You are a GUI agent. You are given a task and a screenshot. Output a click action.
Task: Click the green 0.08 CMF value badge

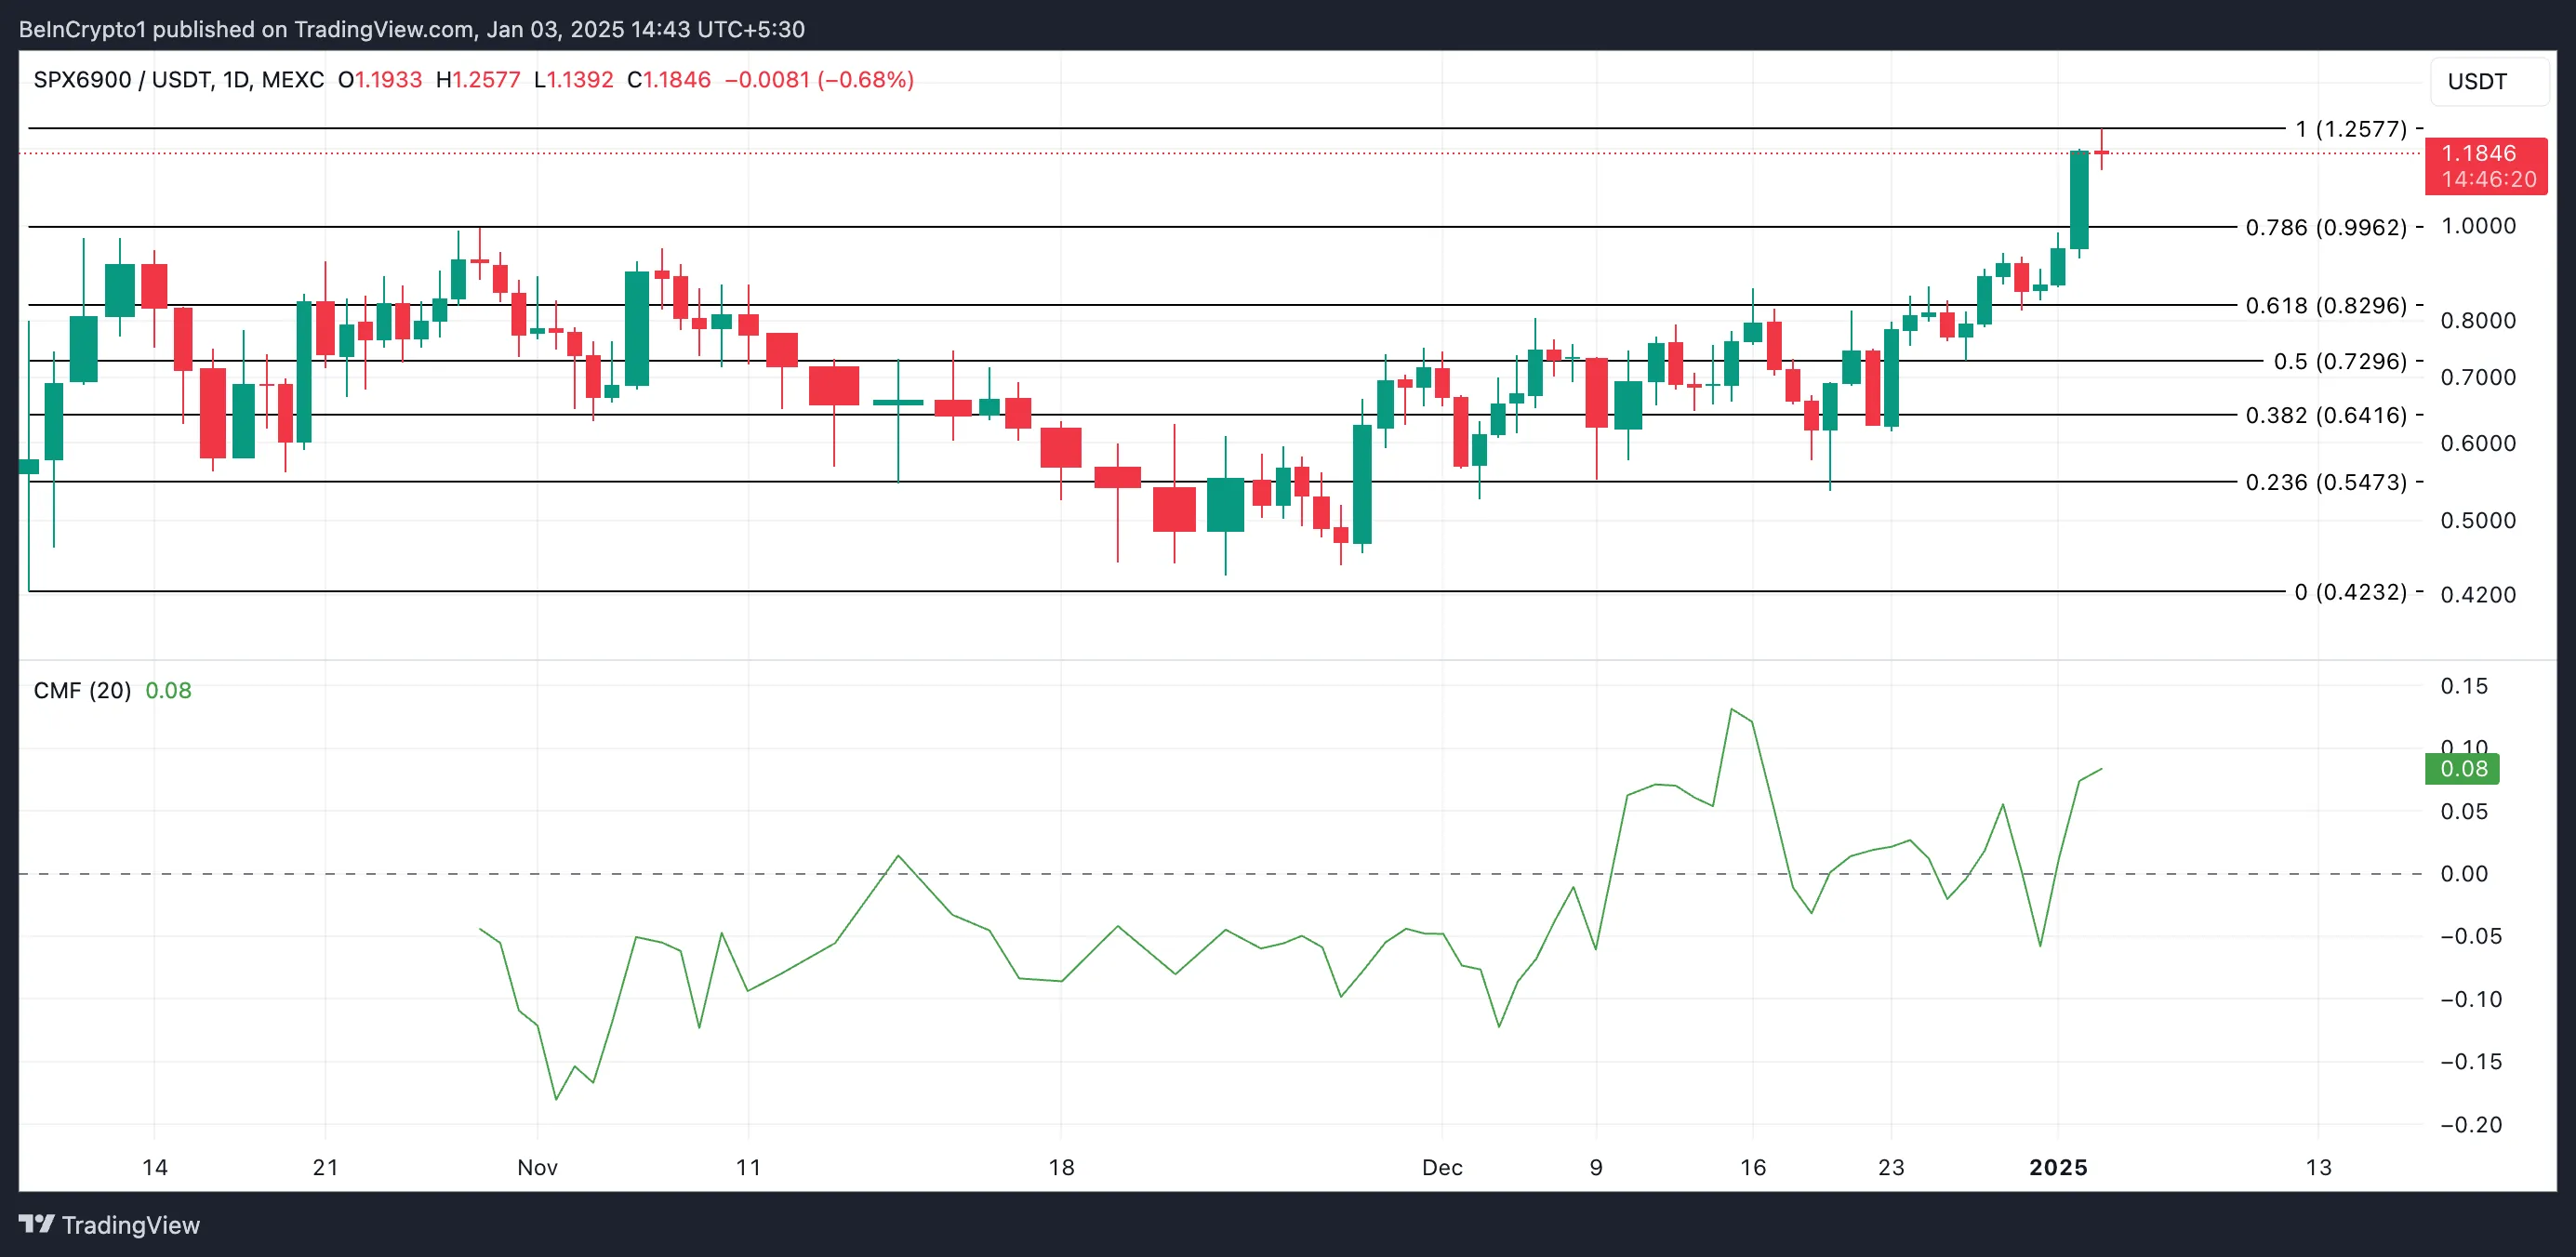point(2462,769)
